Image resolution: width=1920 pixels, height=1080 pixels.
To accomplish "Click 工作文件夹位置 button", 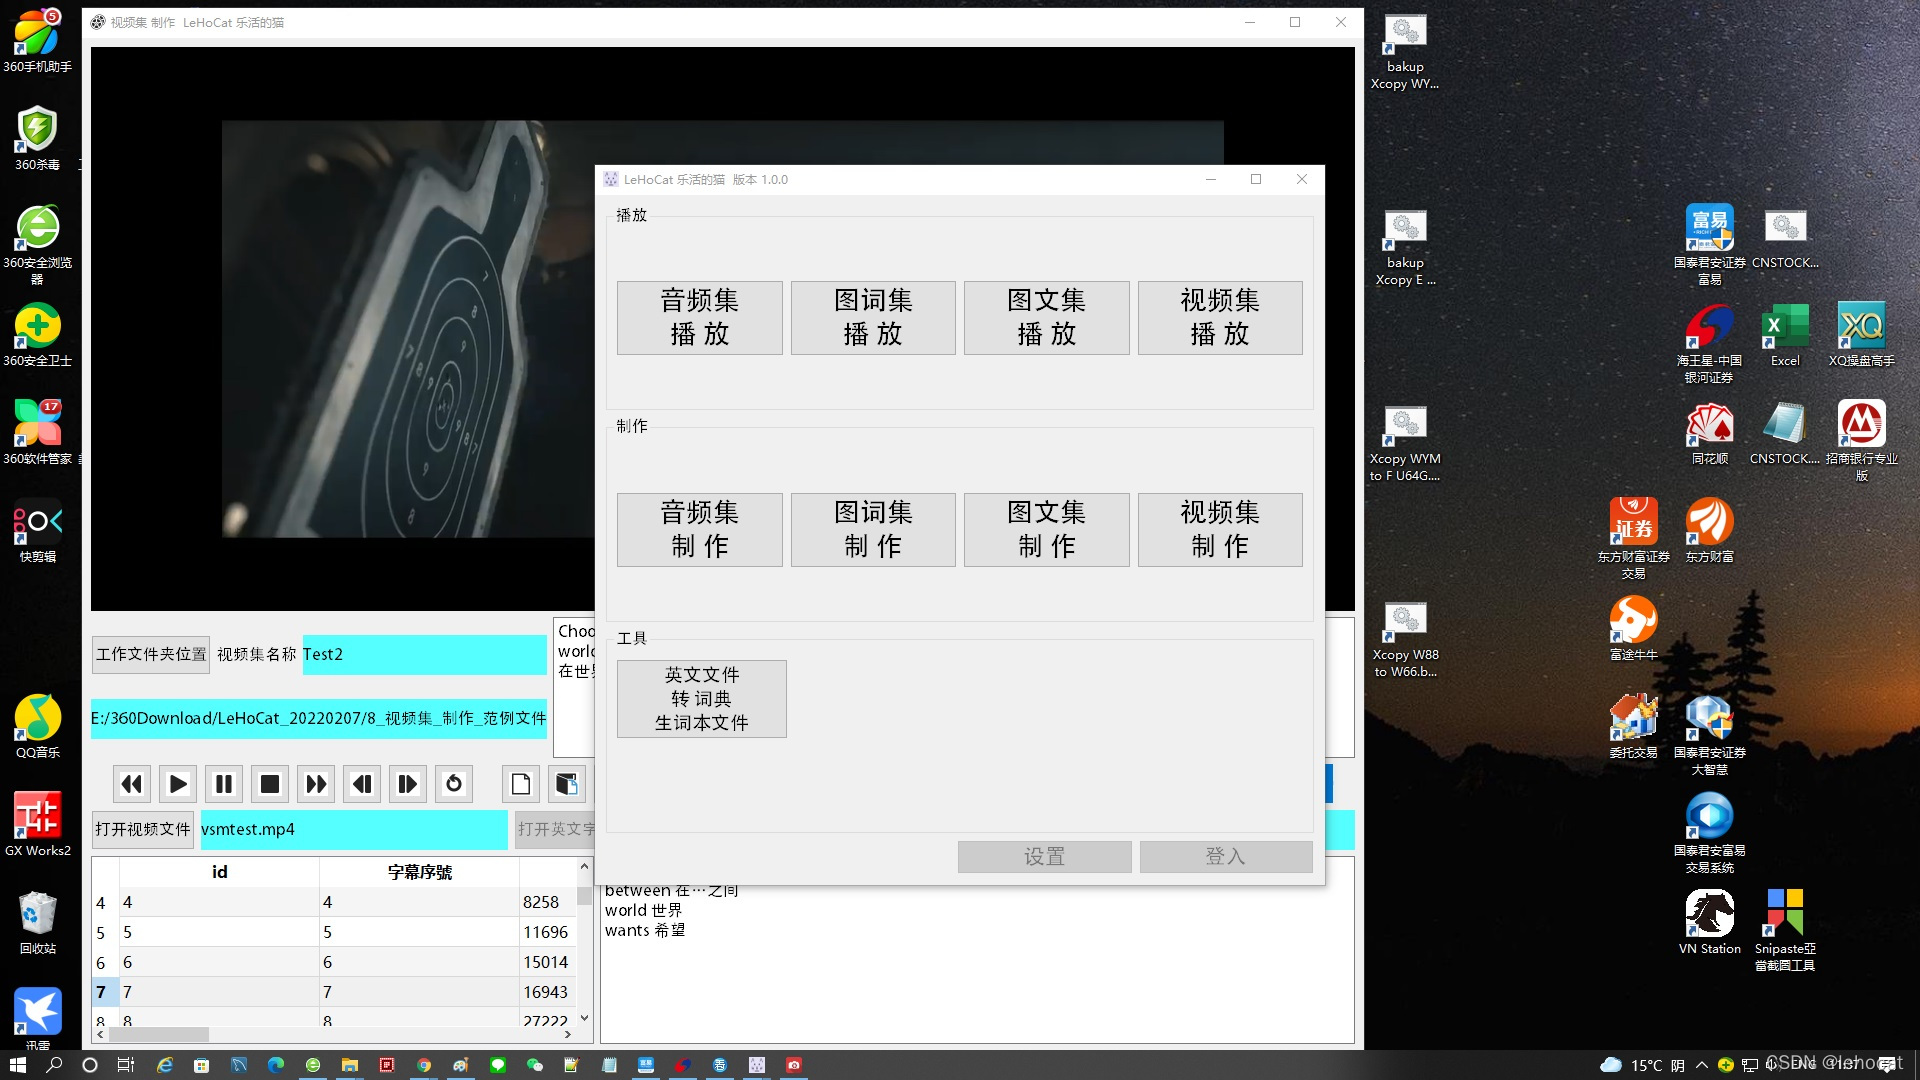I will click(x=151, y=654).
